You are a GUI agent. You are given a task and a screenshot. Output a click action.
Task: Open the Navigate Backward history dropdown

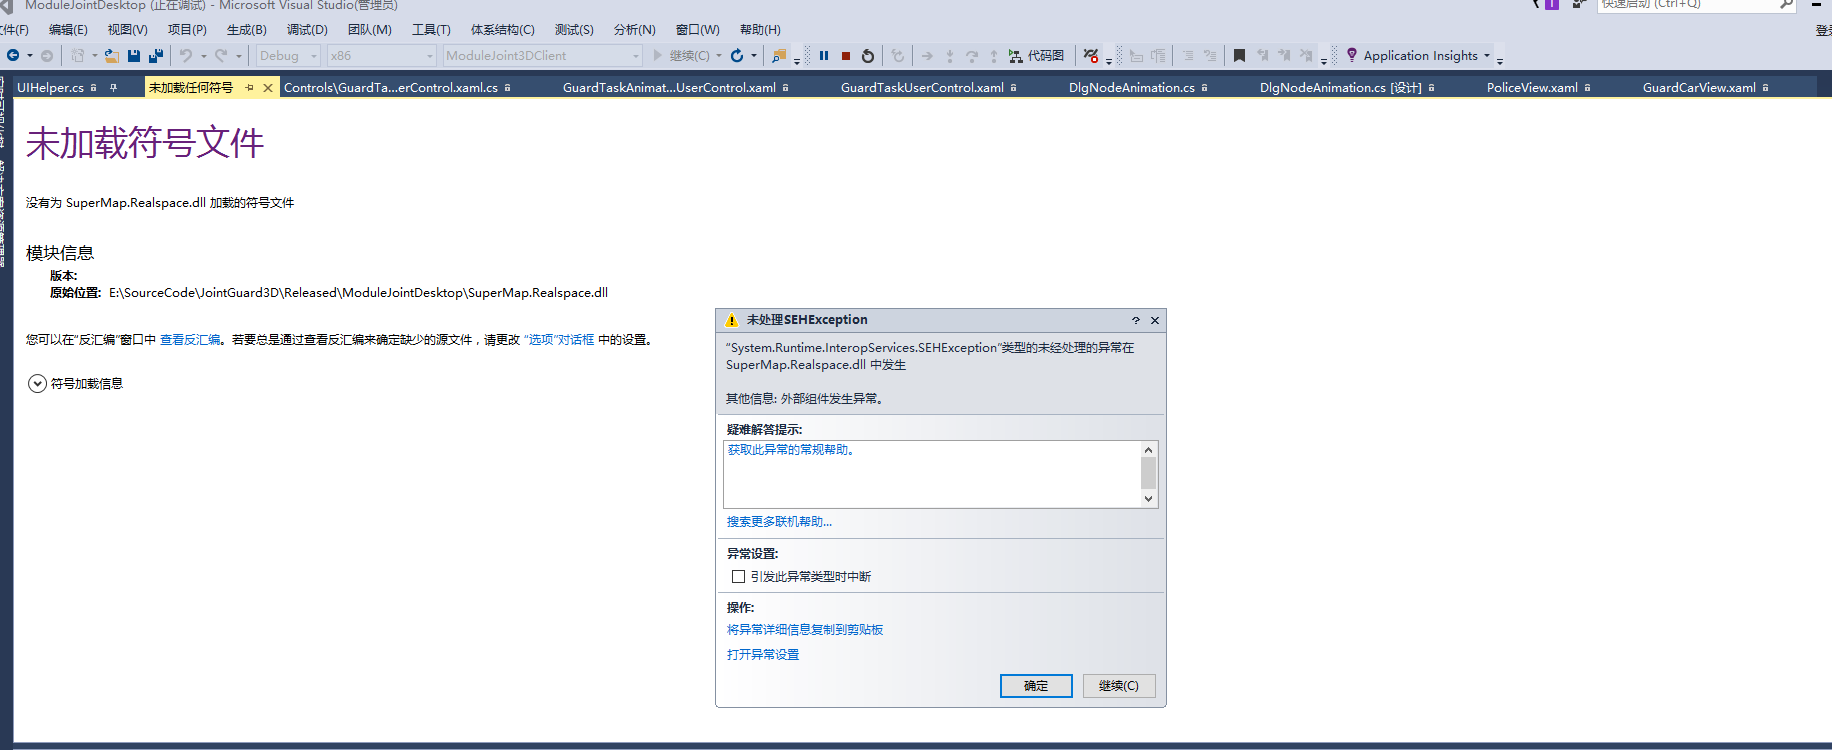30,56
